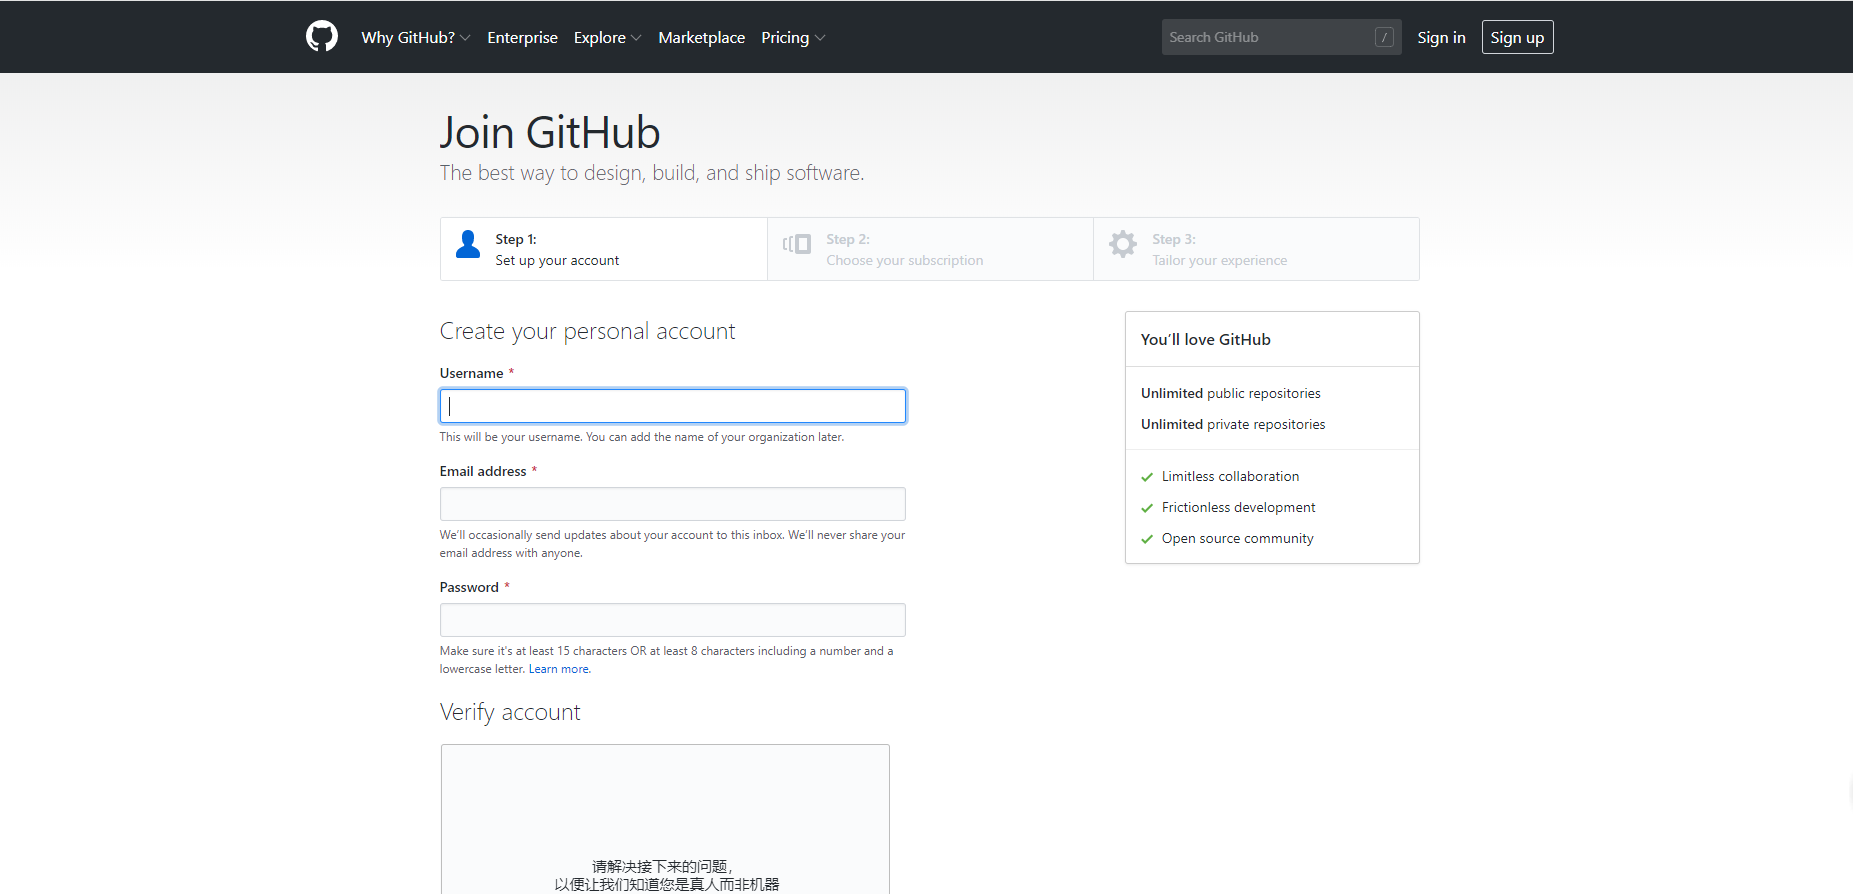This screenshot has width=1853, height=894.
Task: Click the slash shortcut icon in search
Action: click(x=1384, y=37)
